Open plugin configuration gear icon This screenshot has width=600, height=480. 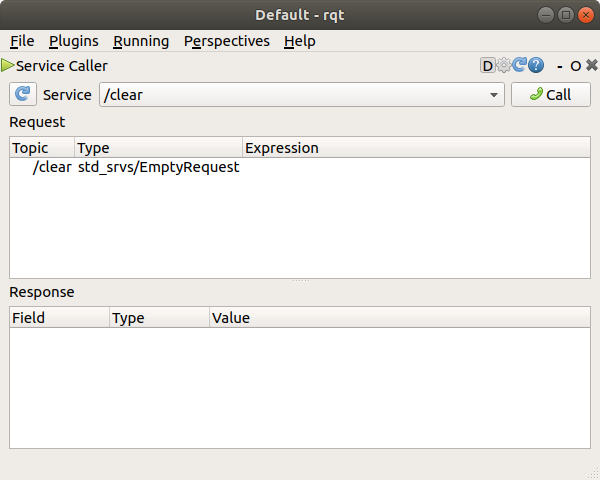point(503,66)
